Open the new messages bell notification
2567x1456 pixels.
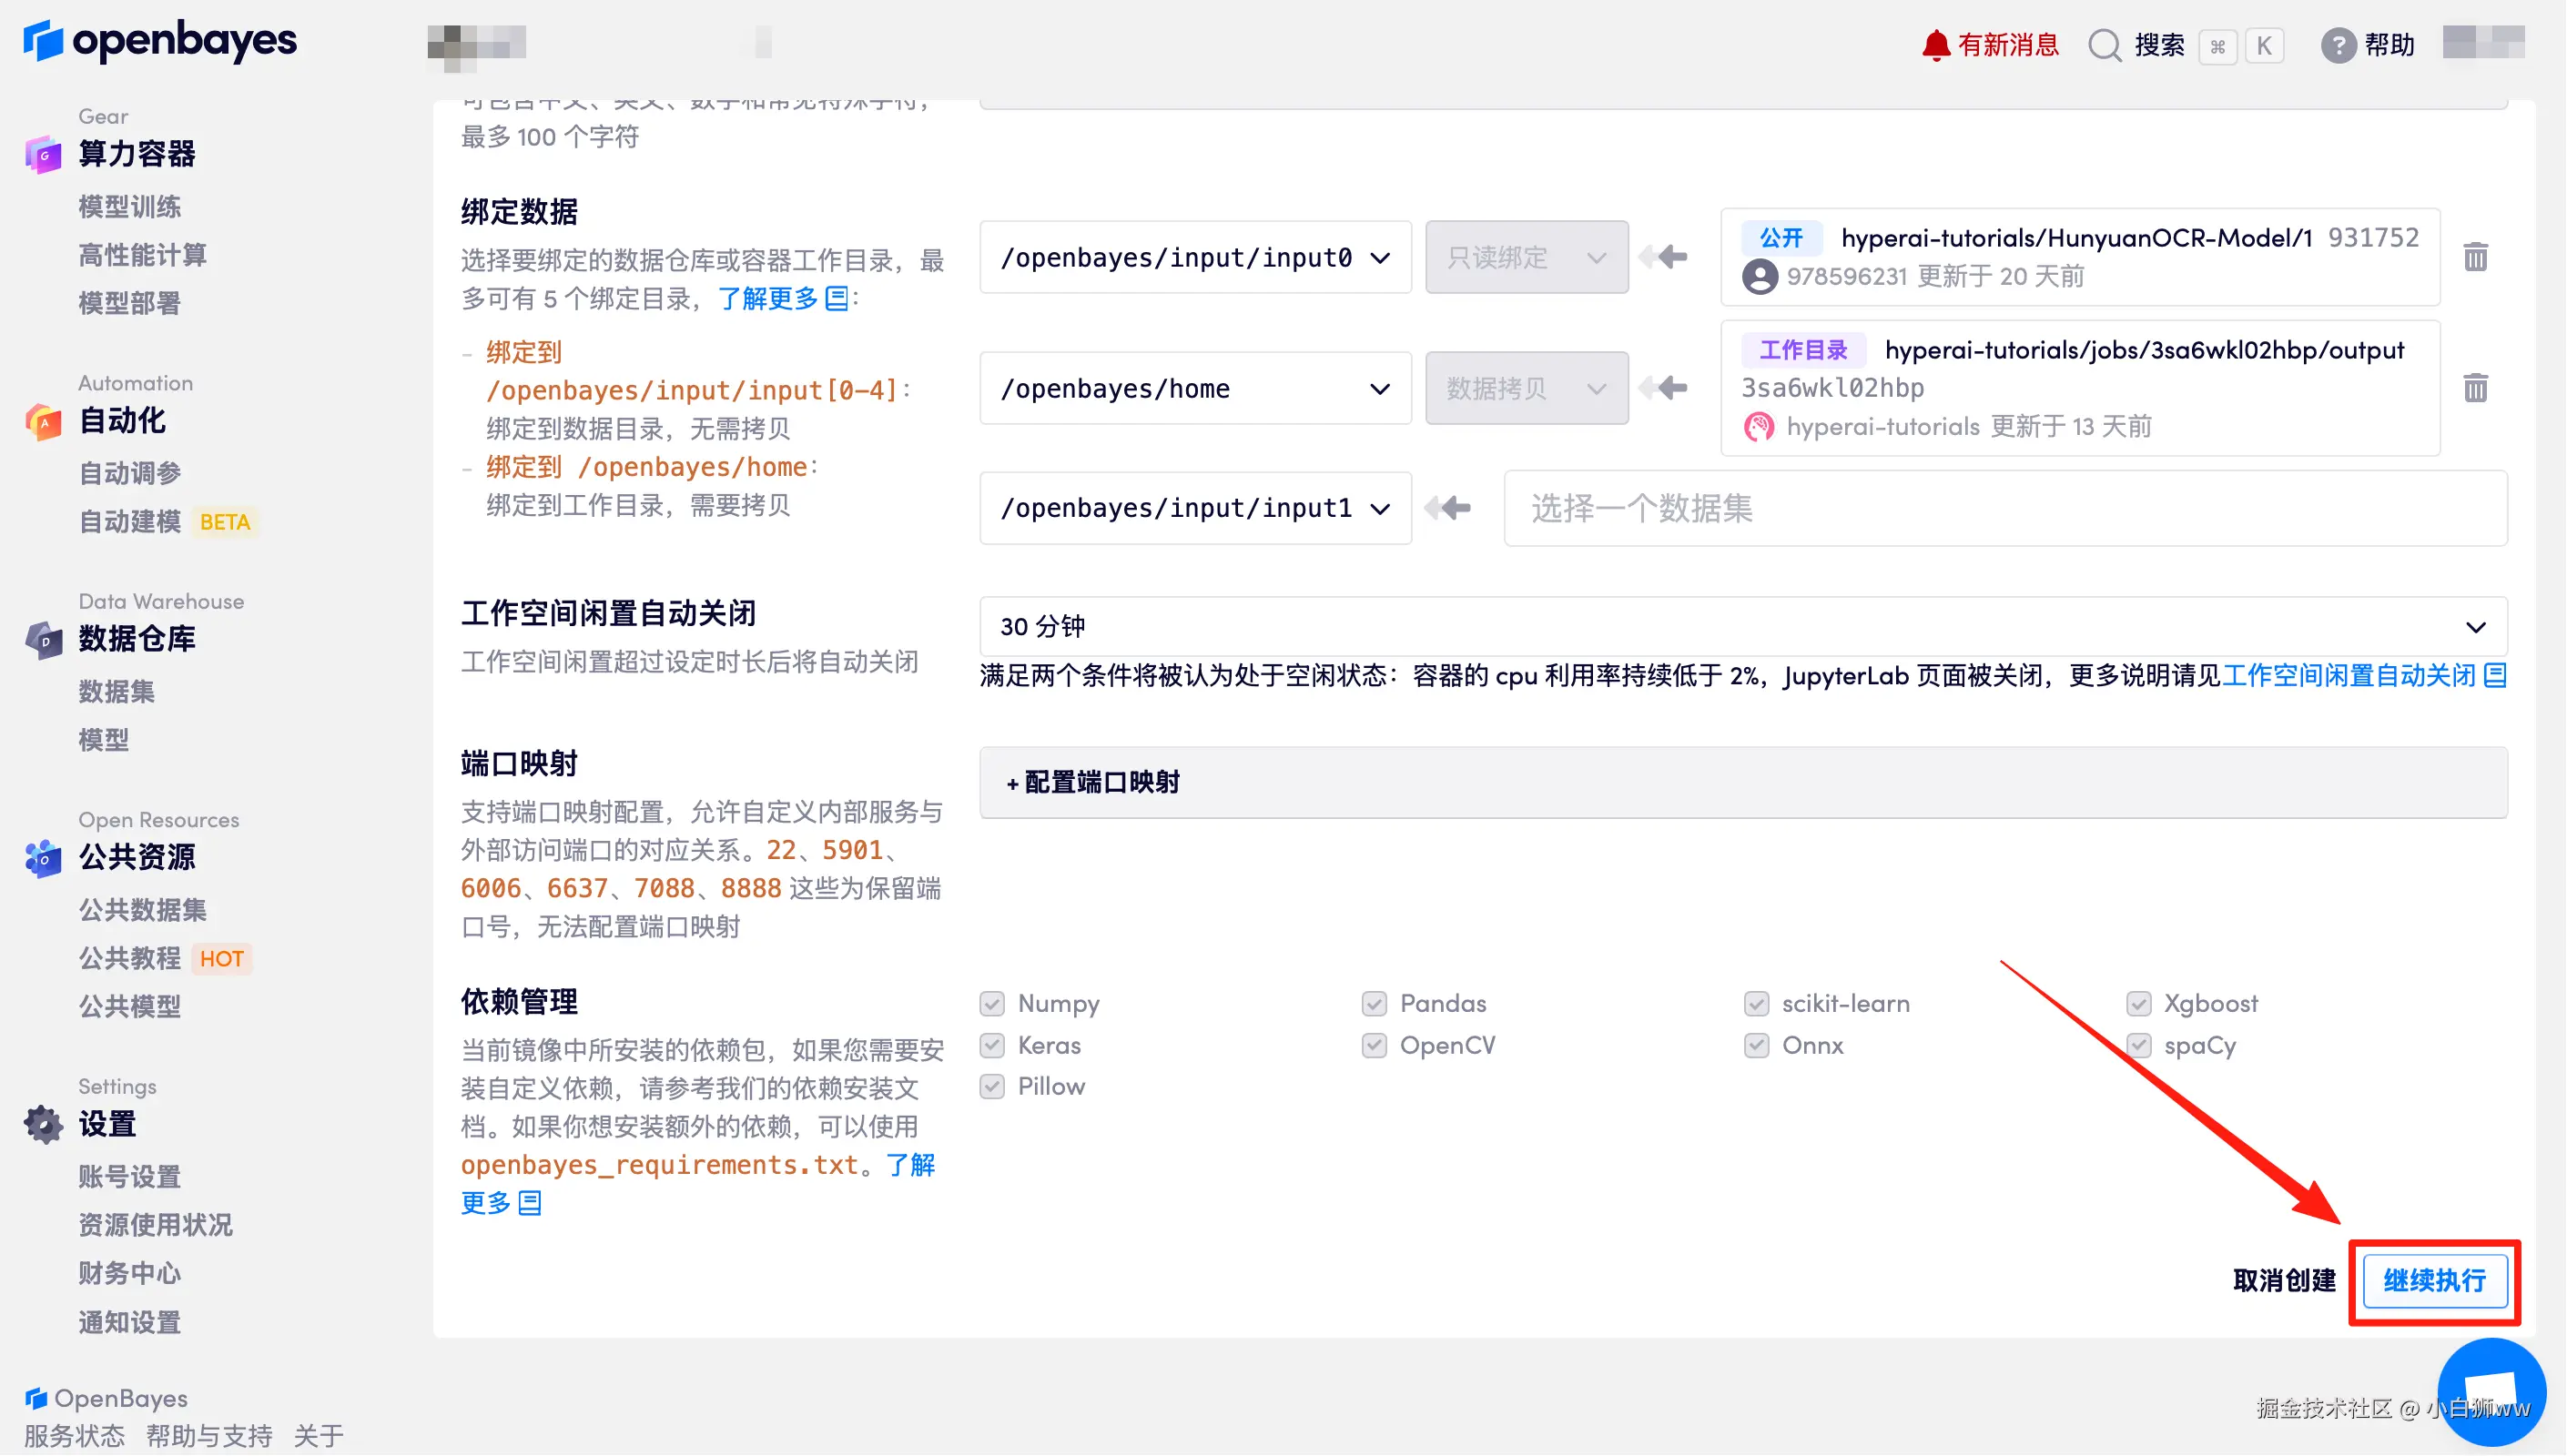click(x=1936, y=45)
